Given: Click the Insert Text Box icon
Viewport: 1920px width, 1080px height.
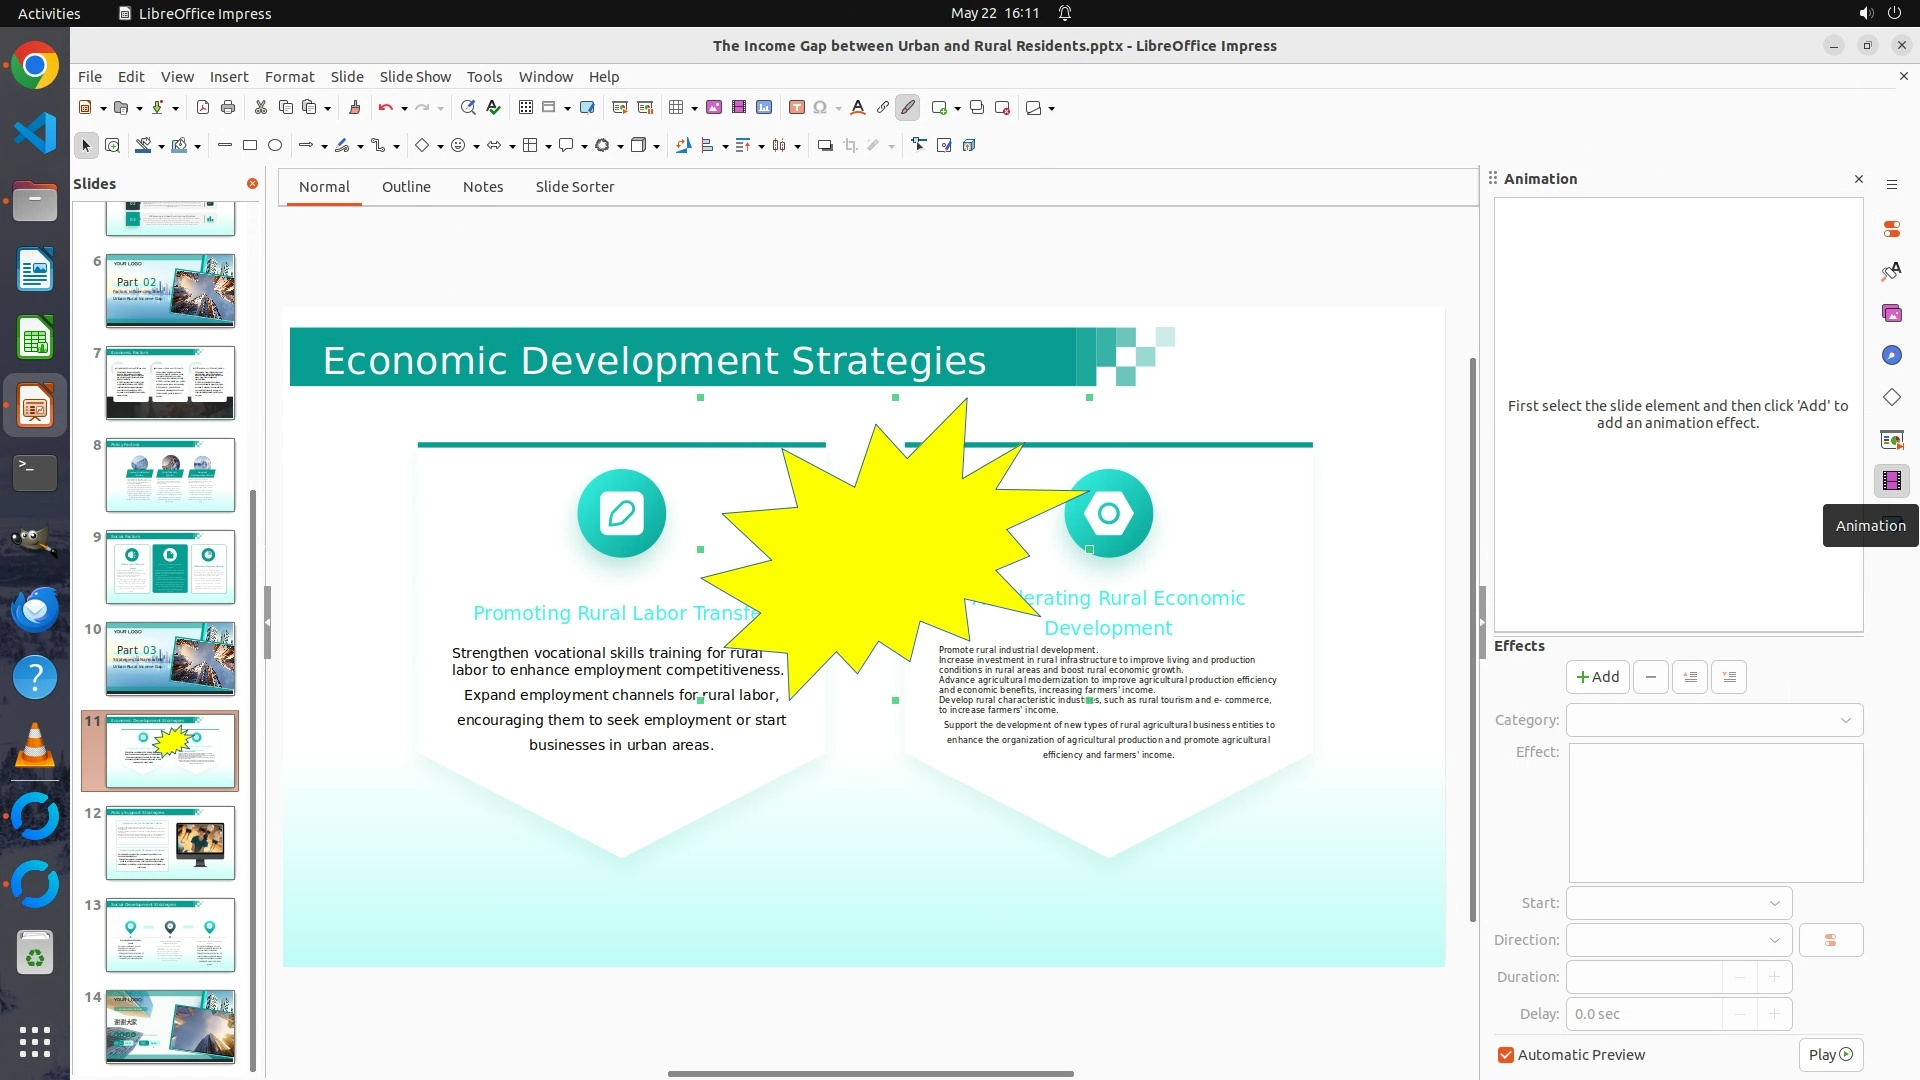Looking at the screenshot, I should 797,108.
